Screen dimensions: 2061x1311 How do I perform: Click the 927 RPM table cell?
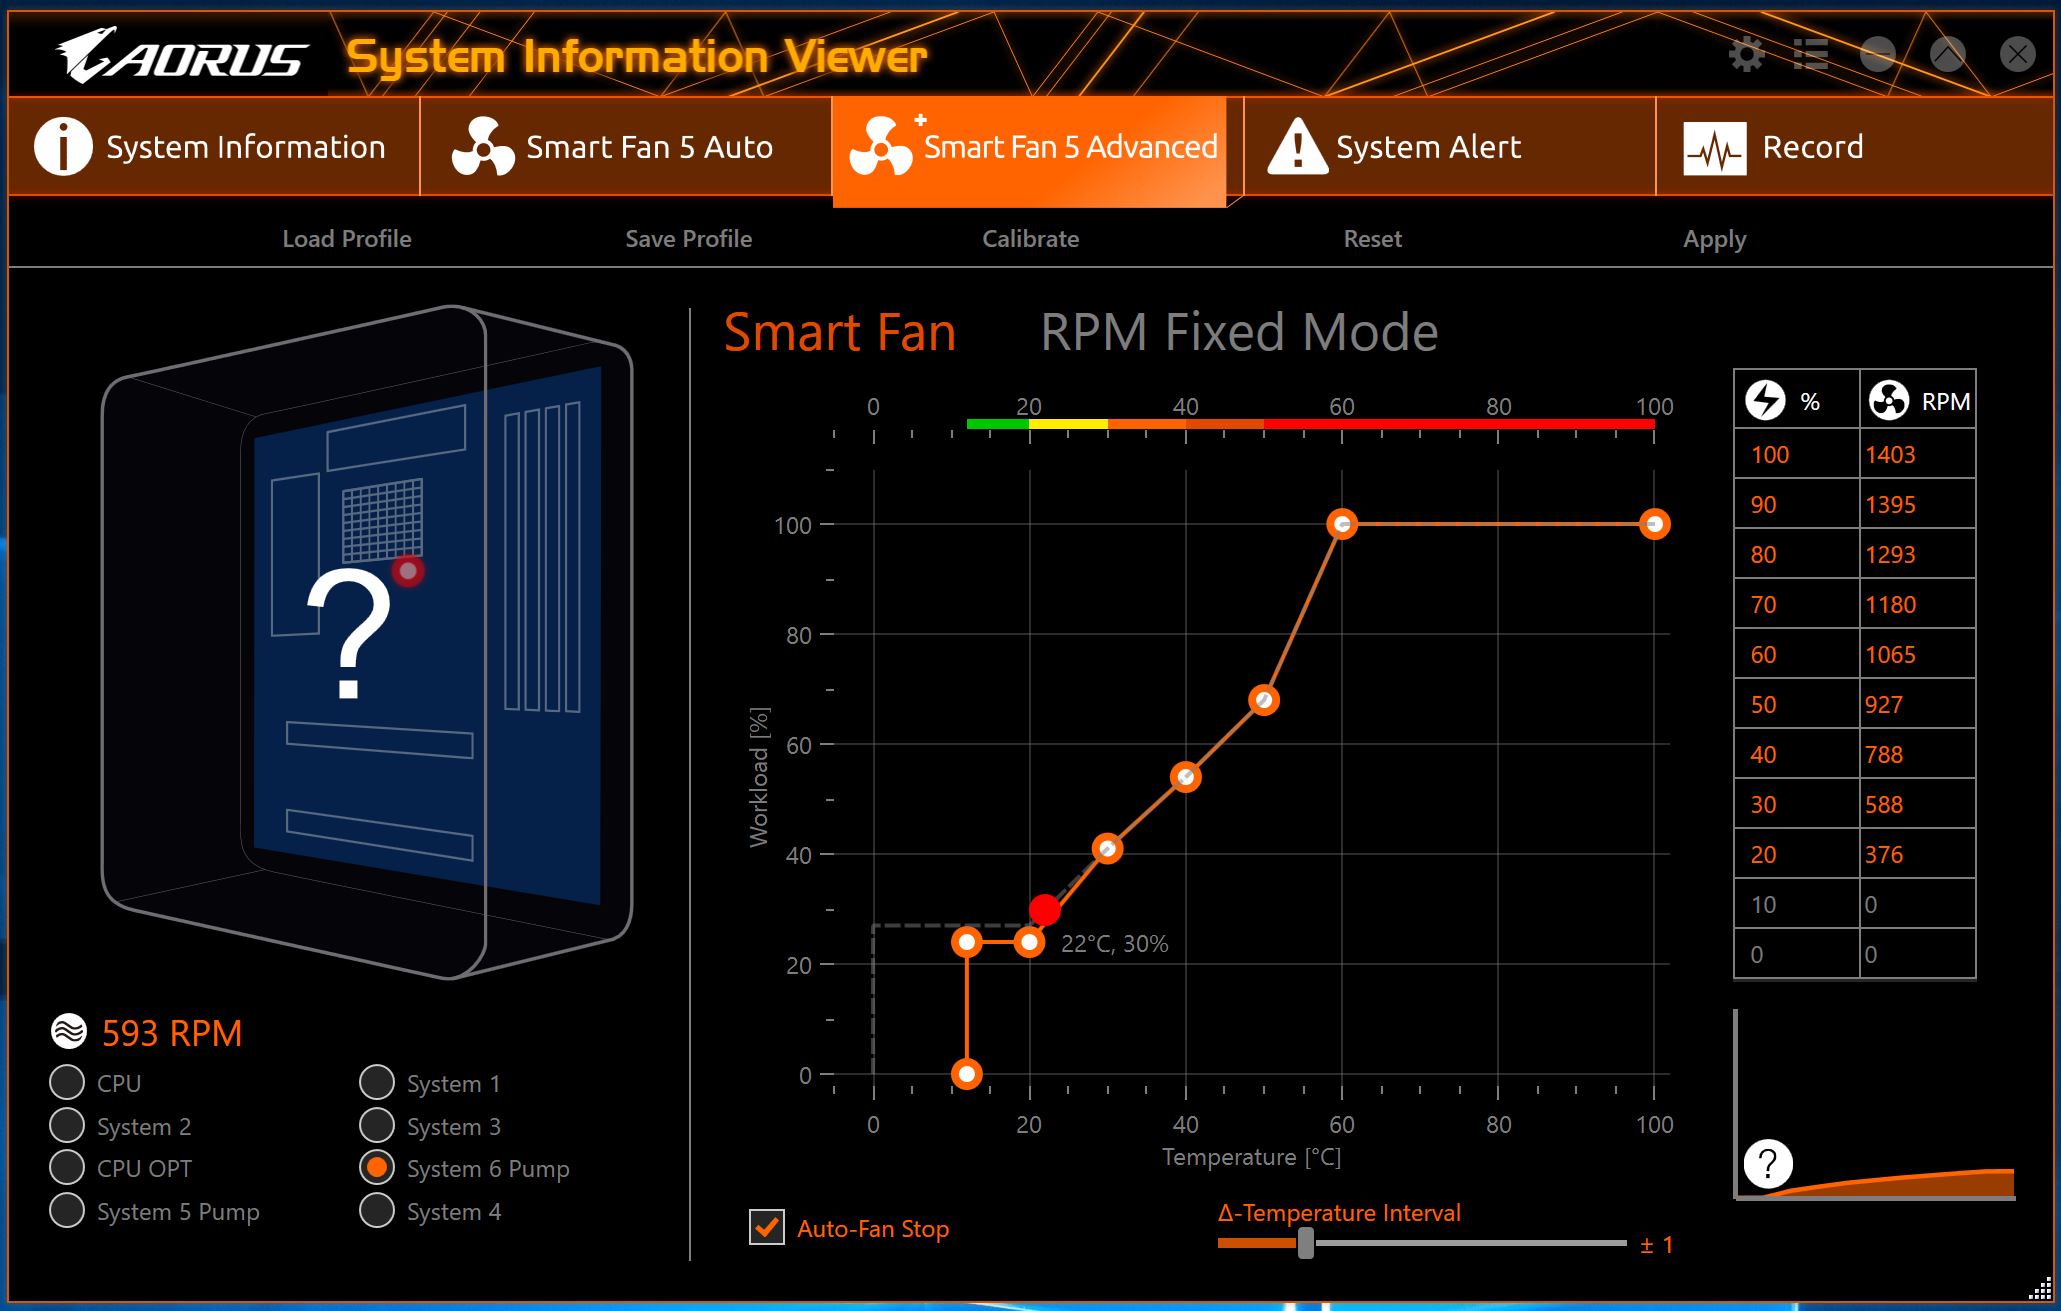click(1917, 704)
